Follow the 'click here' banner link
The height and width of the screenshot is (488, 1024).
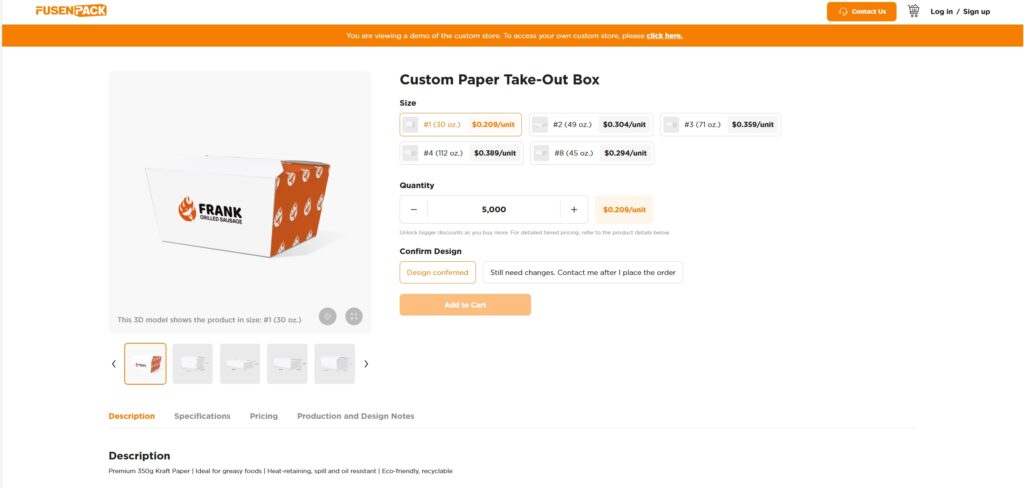(x=664, y=36)
